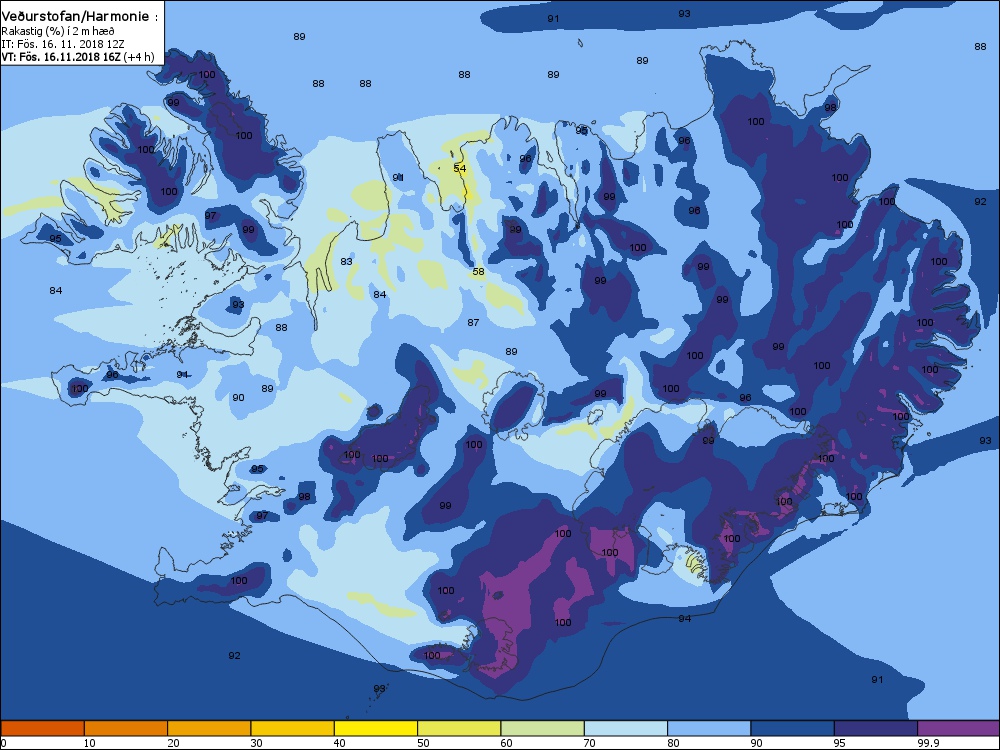Screen dimensions: 1000x750
Task: Select the 90–95 dark blue legend swatch
Action: click(x=793, y=728)
